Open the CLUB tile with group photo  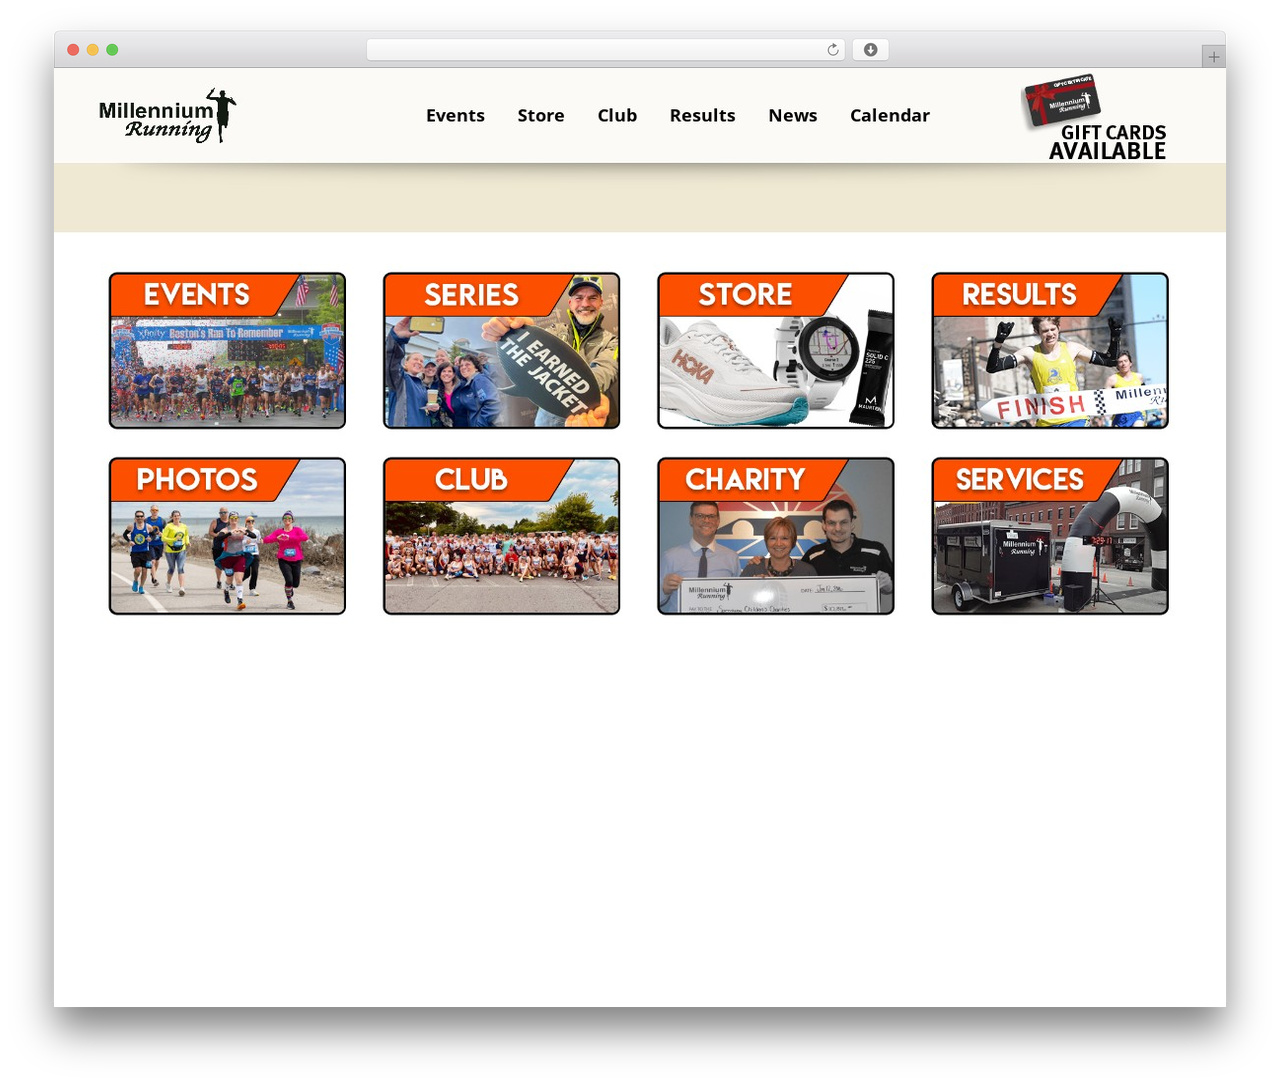(x=501, y=536)
